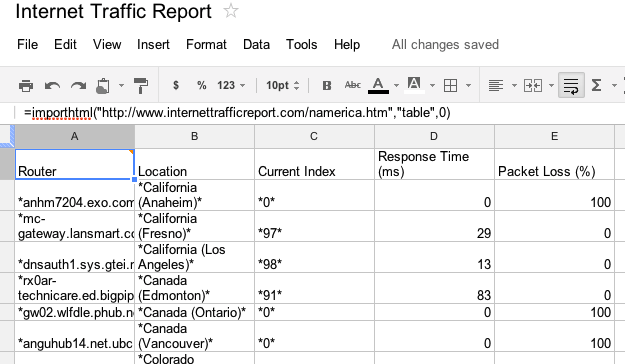The height and width of the screenshot is (364, 625).
Task: Star the Internet Traffic Report document
Action: (x=231, y=11)
